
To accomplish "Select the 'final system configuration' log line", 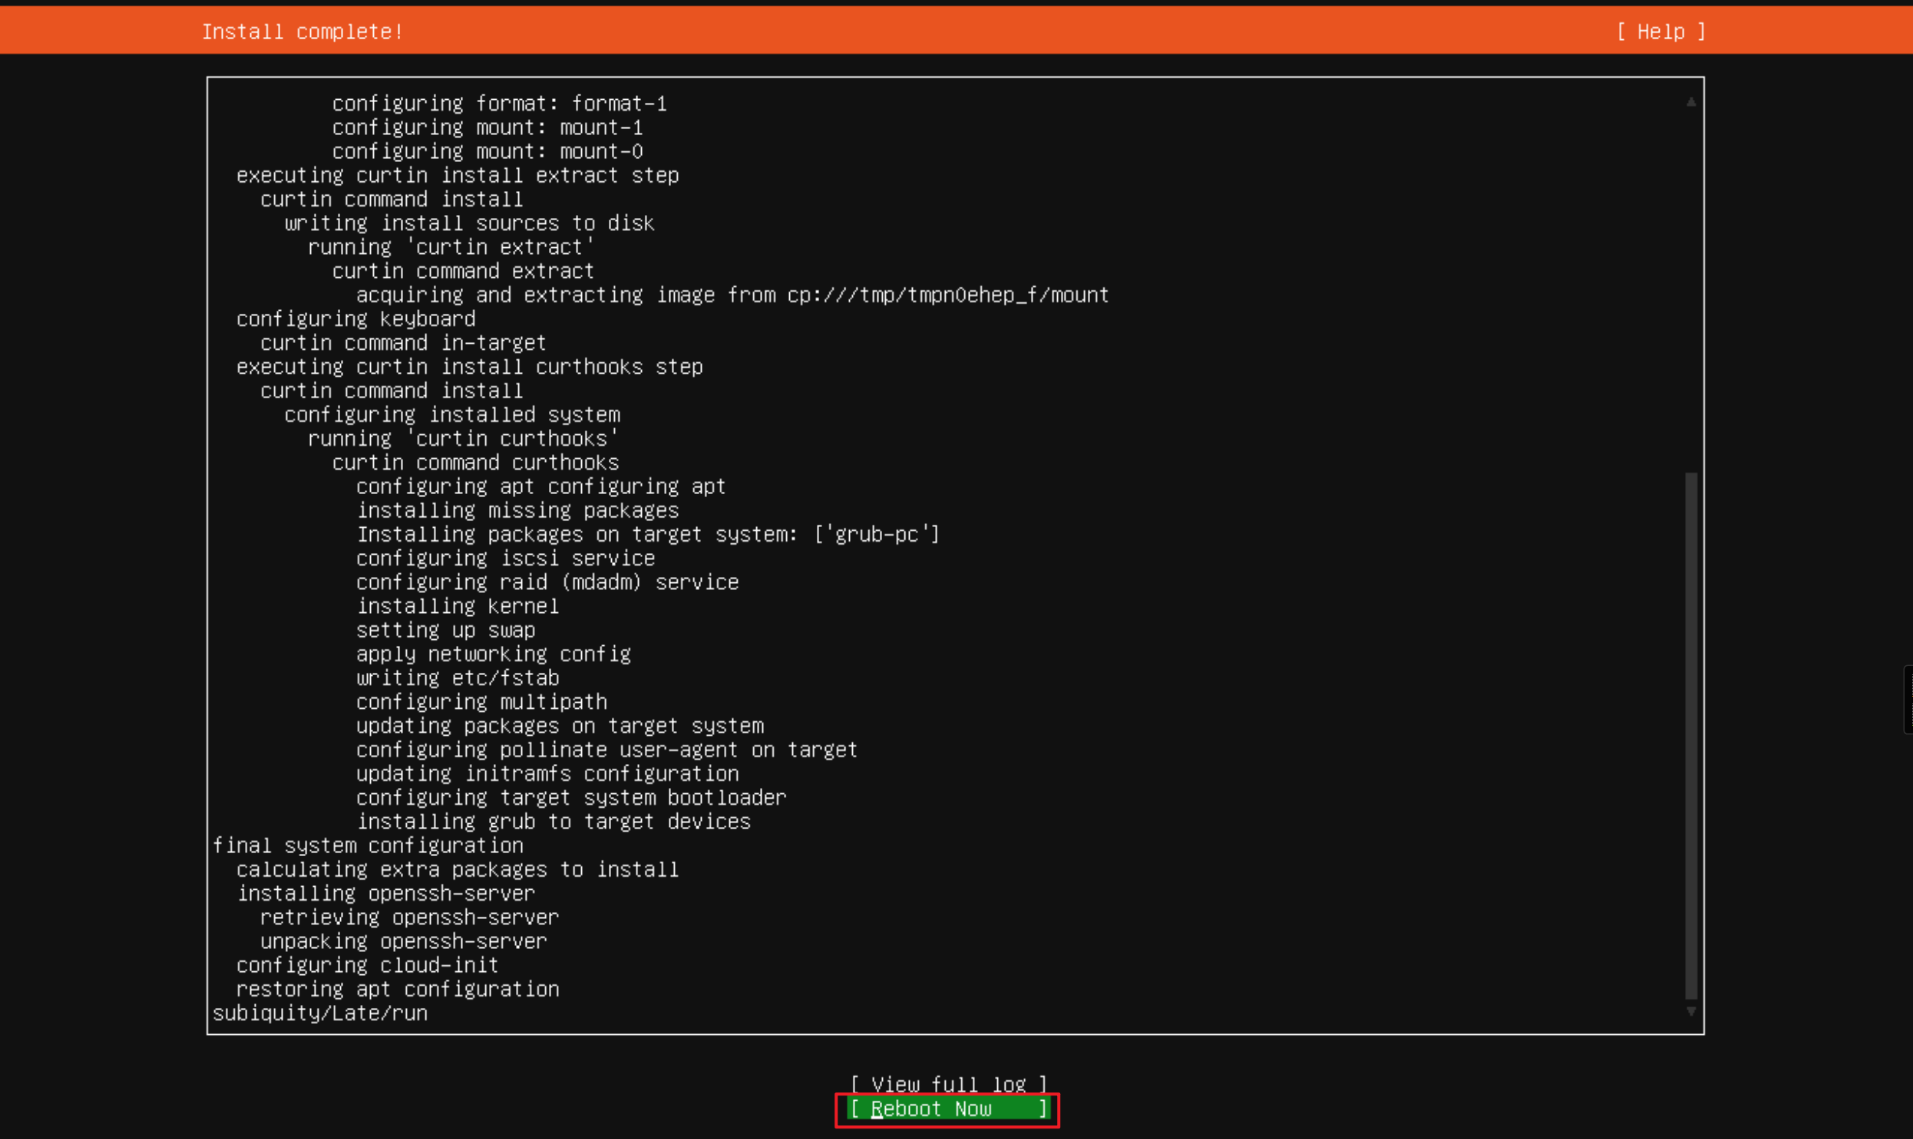I will point(368,845).
